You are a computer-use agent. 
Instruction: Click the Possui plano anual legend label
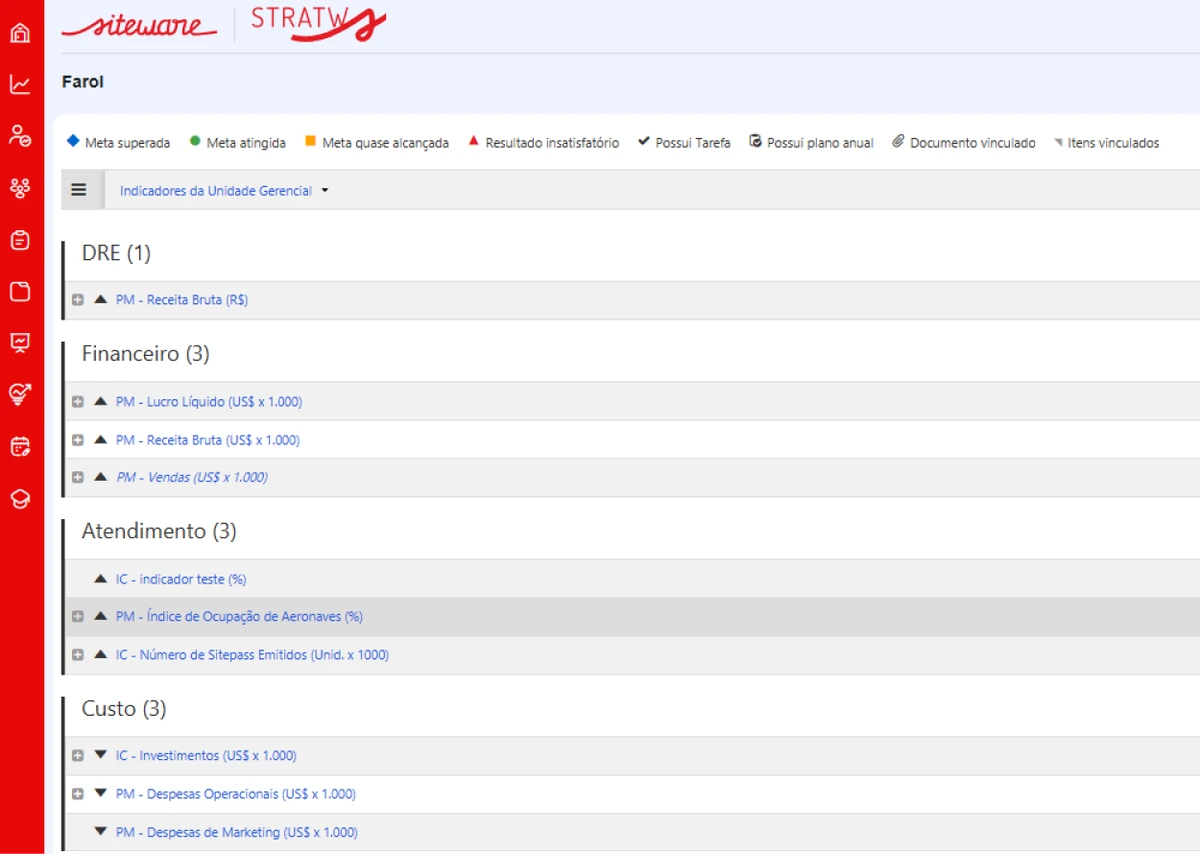(x=820, y=143)
